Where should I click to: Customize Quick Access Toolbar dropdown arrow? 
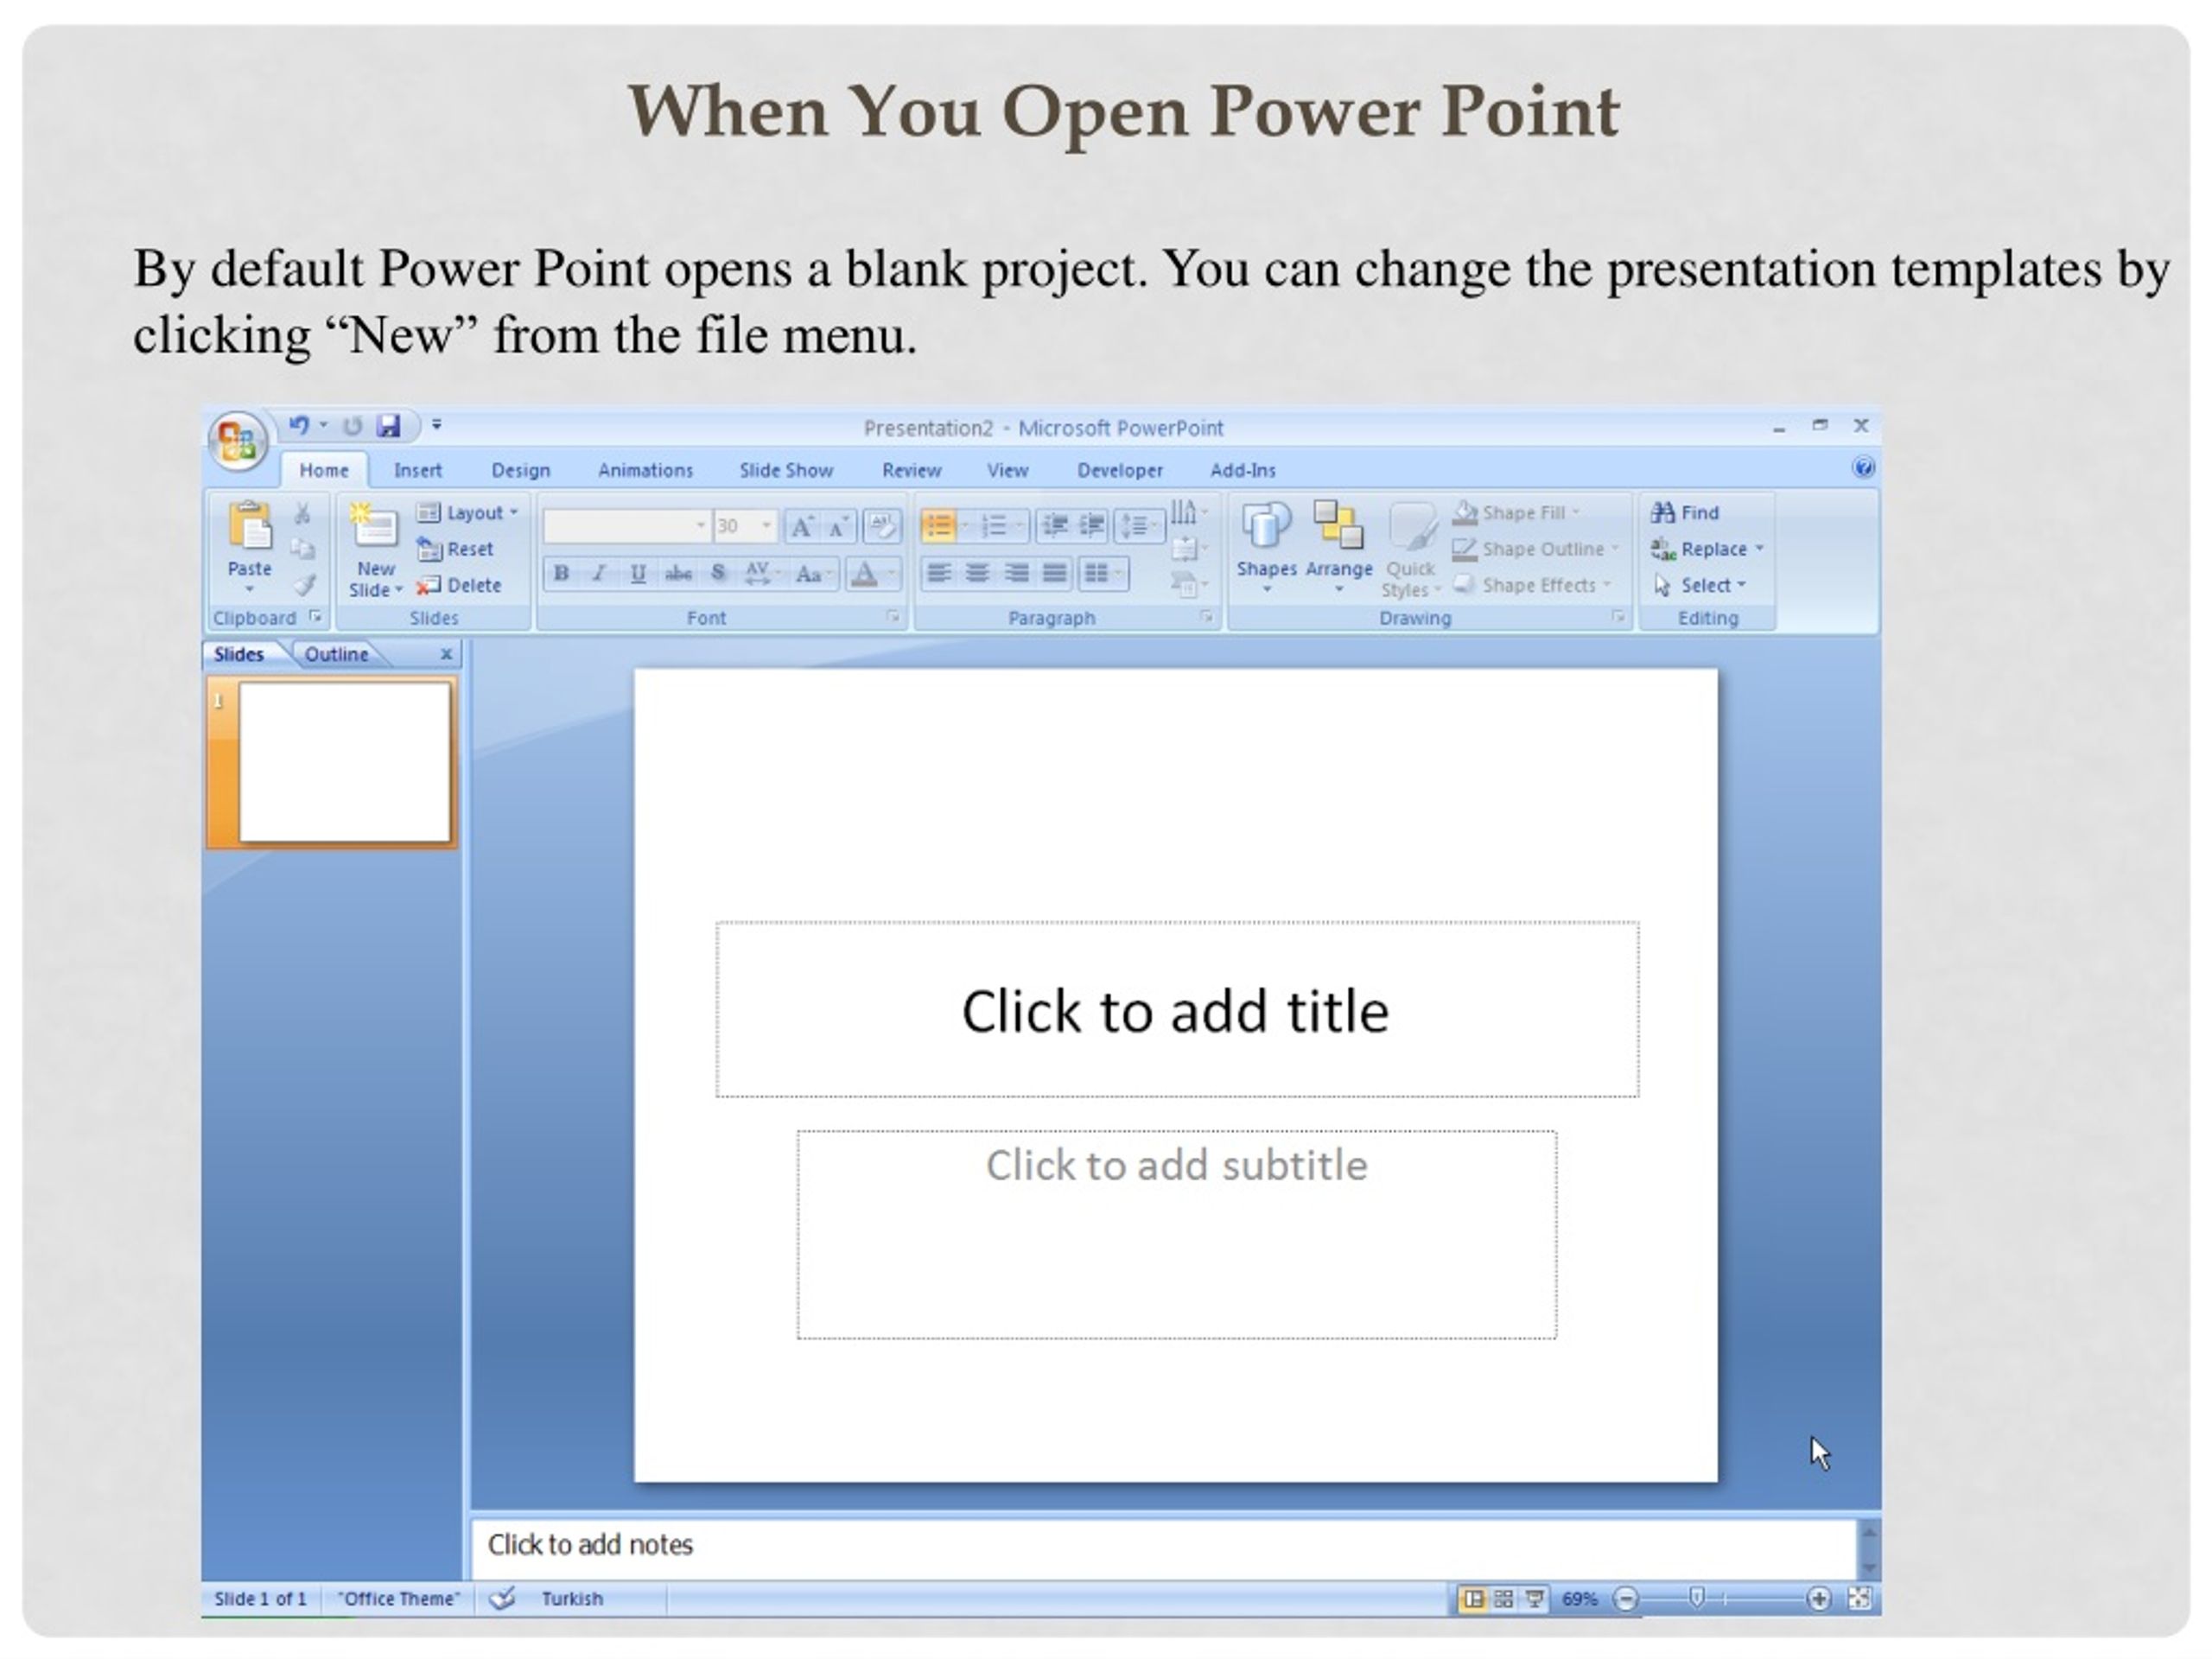tap(436, 425)
